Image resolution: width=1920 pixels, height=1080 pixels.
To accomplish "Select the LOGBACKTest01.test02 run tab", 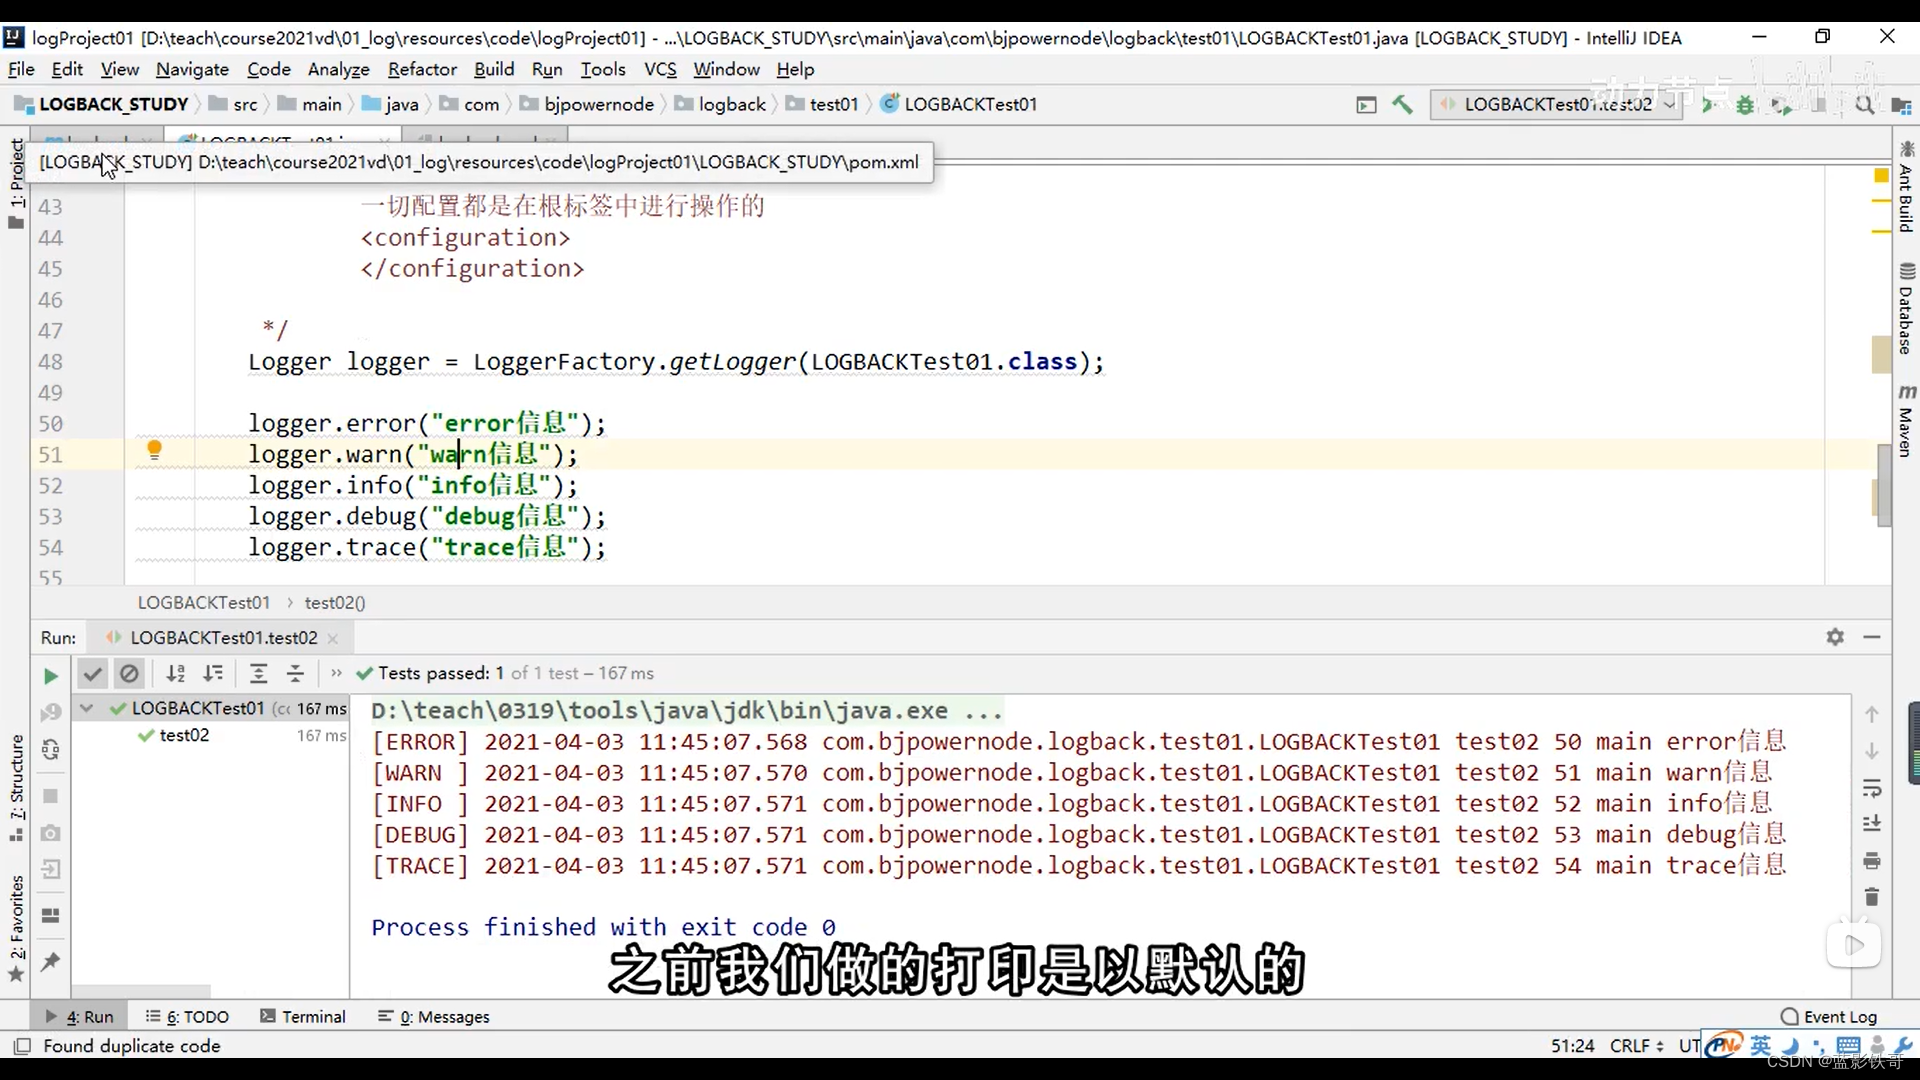I will pos(222,638).
